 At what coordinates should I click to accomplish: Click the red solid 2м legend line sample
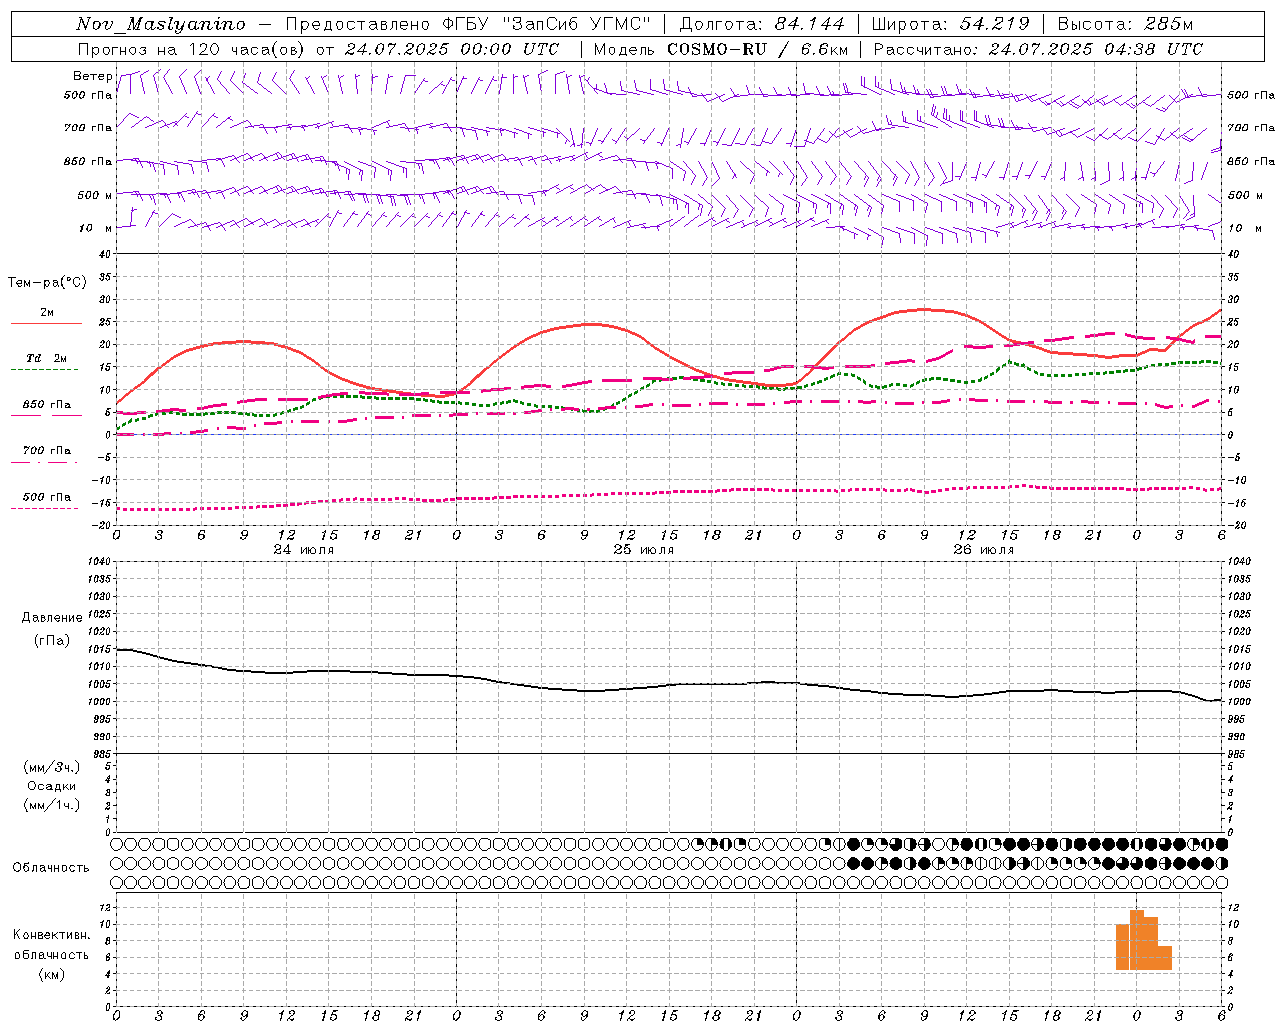point(46,324)
